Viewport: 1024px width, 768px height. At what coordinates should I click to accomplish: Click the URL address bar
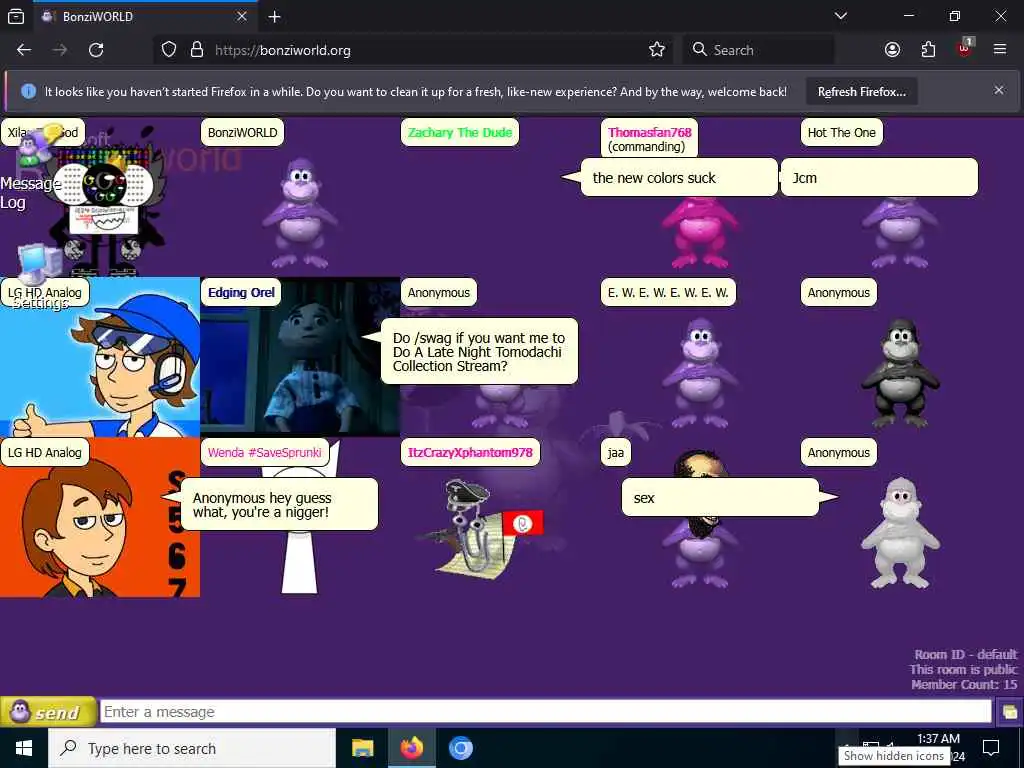pos(411,50)
